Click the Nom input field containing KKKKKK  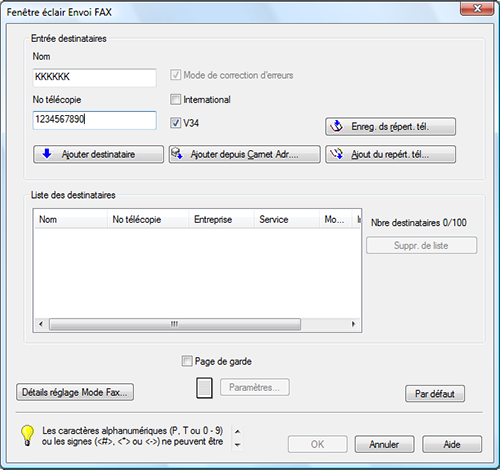tap(94, 77)
